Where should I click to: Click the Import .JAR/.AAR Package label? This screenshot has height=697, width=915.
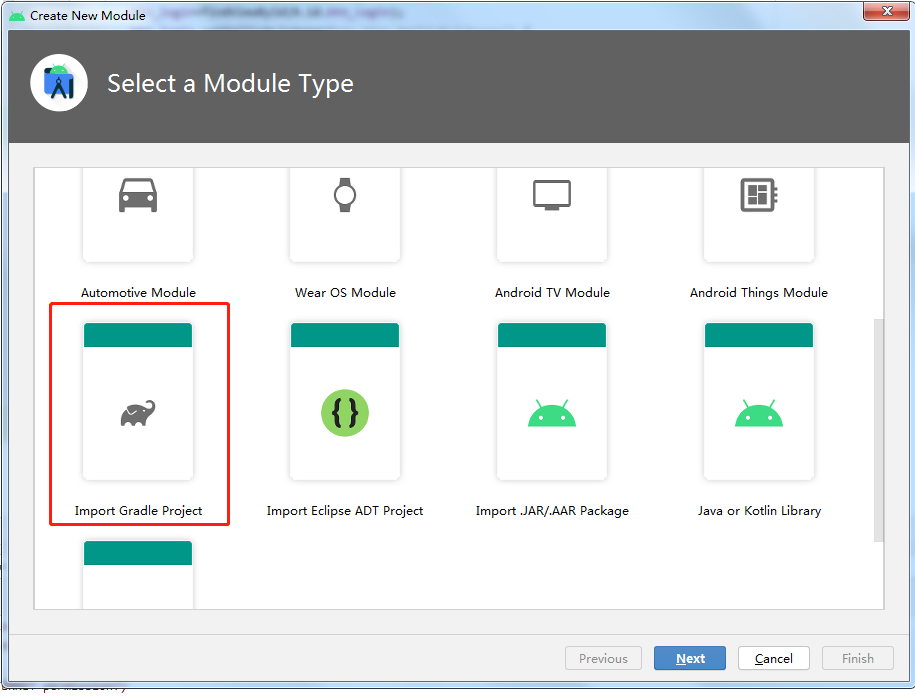(x=552, y=511)
